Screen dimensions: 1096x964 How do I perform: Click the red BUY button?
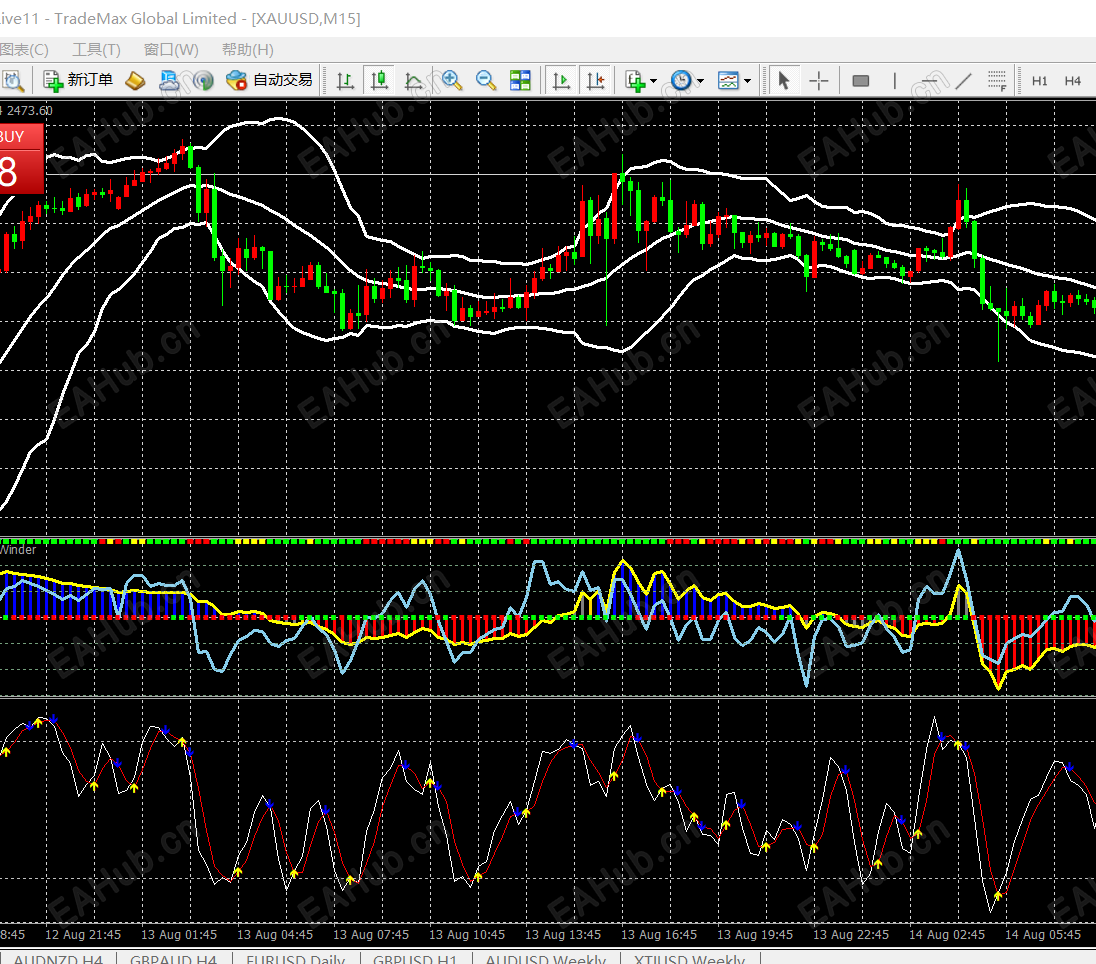tap(21, 159)
